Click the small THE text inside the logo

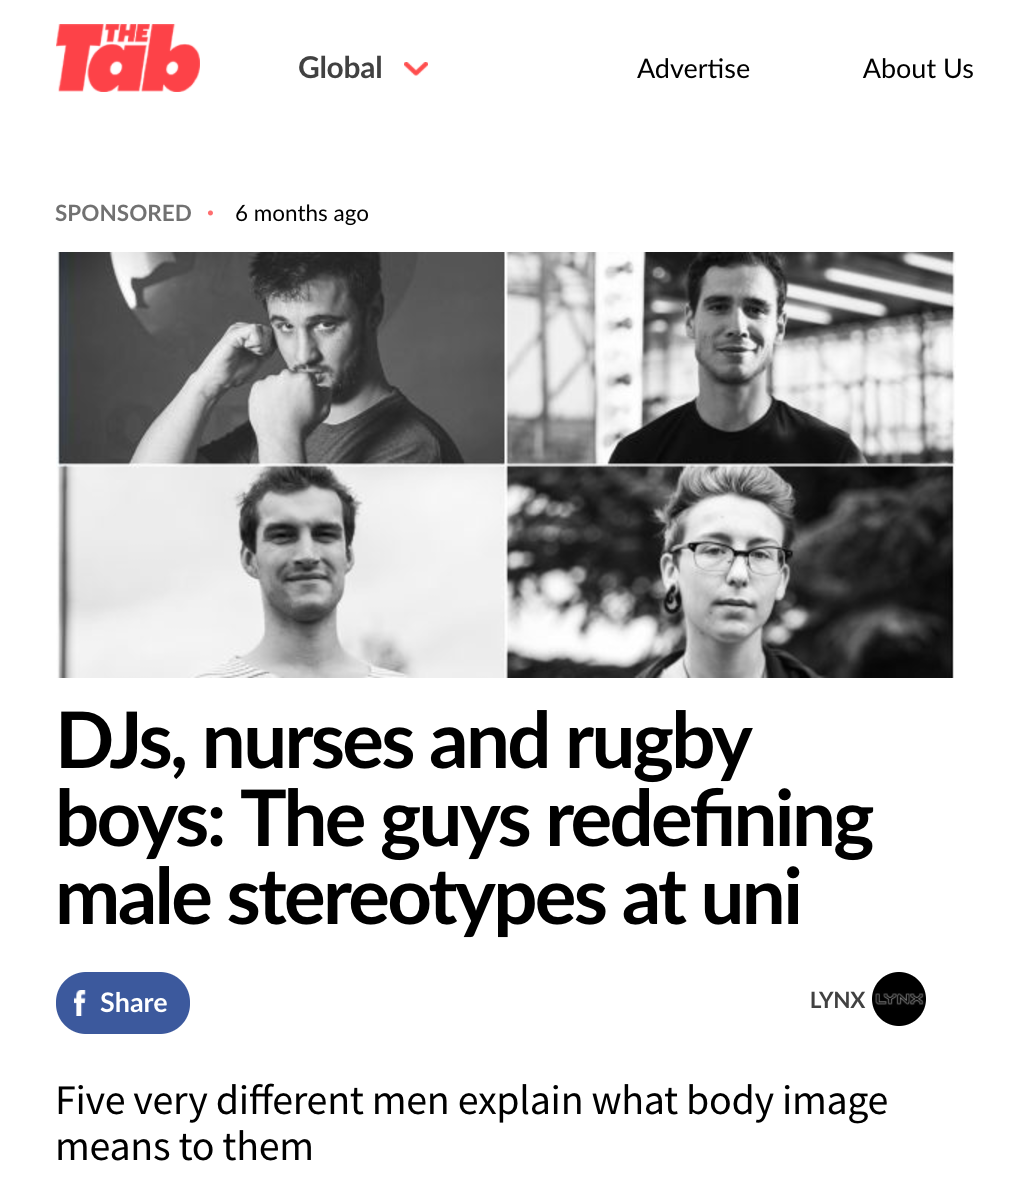coord(127,34)
